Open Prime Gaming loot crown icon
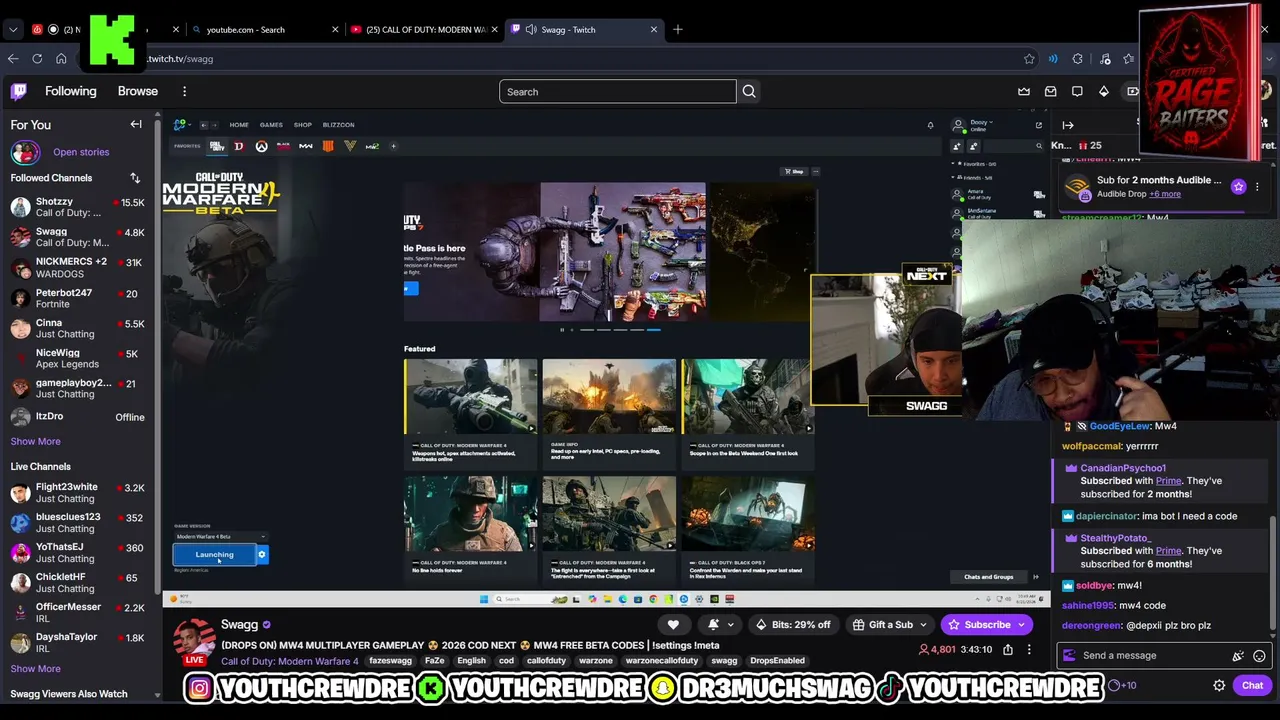The image size is (1280, 720). pyautogui.click(x=1024, y=92)
